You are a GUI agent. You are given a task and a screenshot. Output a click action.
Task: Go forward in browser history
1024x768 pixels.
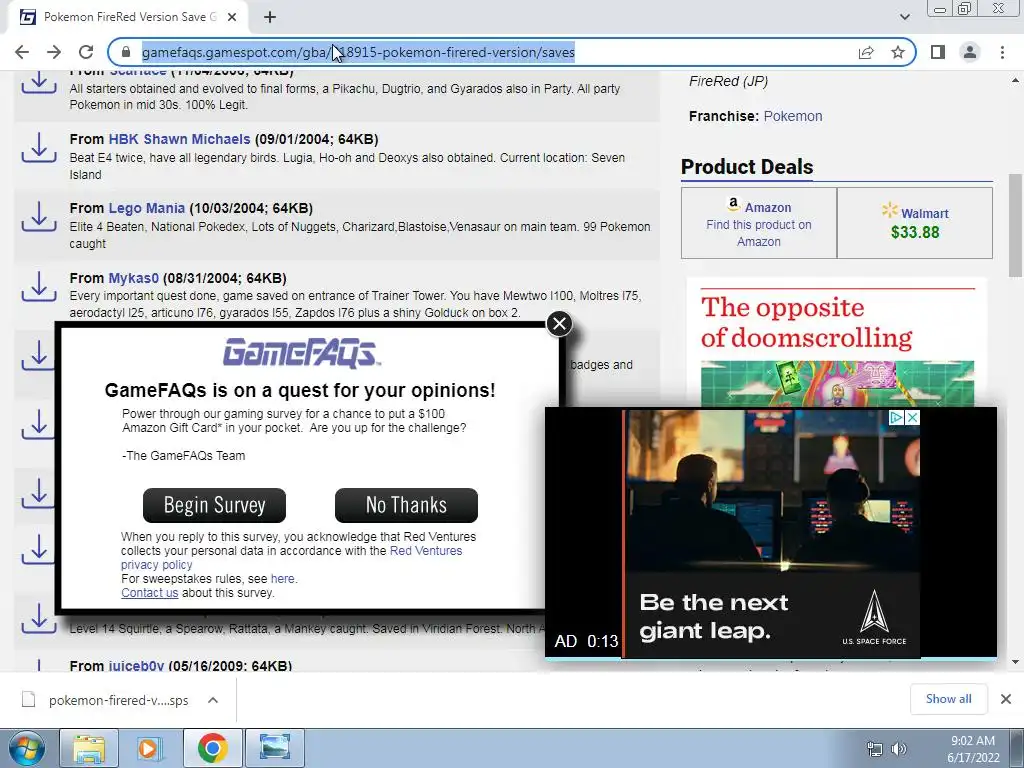pos(54,52)
